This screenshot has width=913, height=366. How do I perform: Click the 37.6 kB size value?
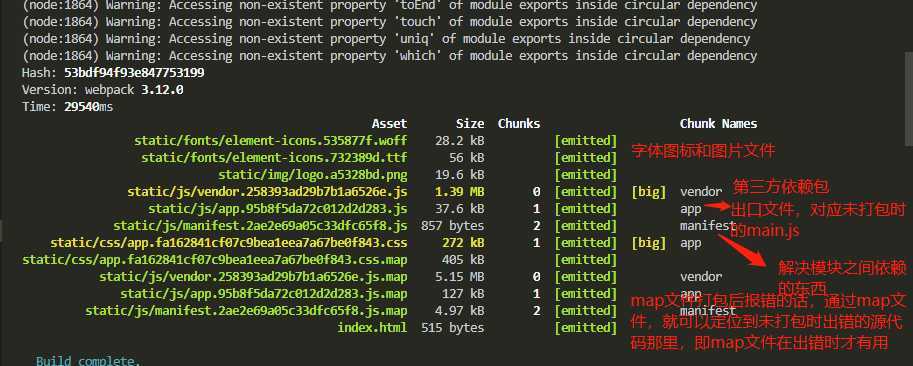pos(459,208)
